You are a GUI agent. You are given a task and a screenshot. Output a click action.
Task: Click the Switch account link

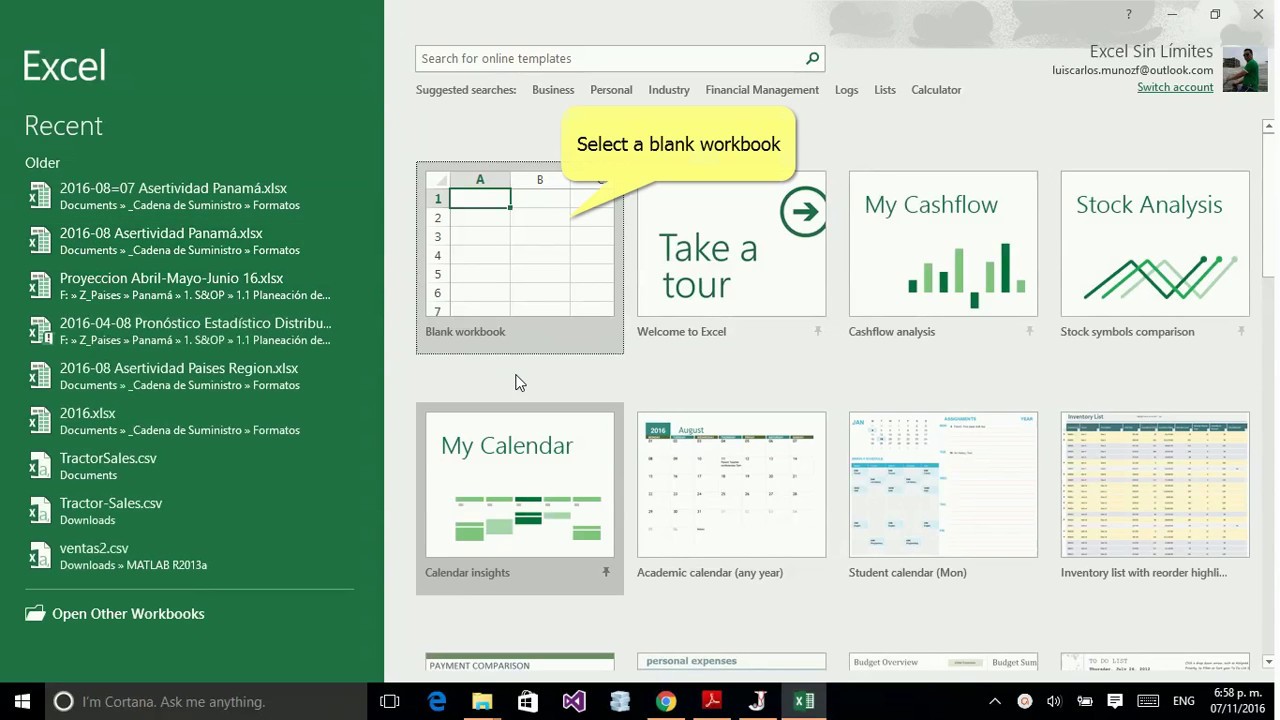pos(1175,87)
